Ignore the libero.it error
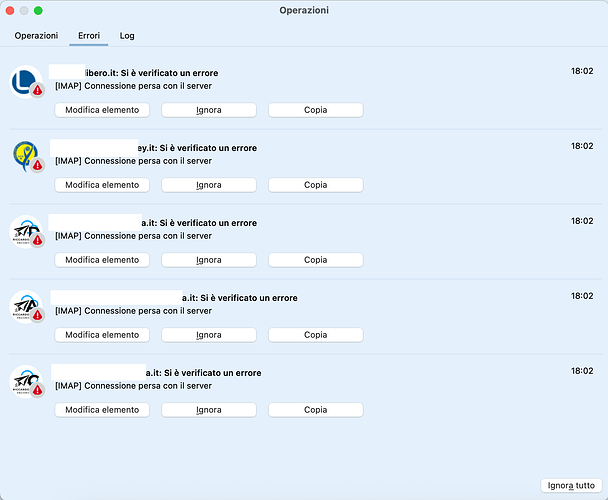 click(x=209, y=110)
